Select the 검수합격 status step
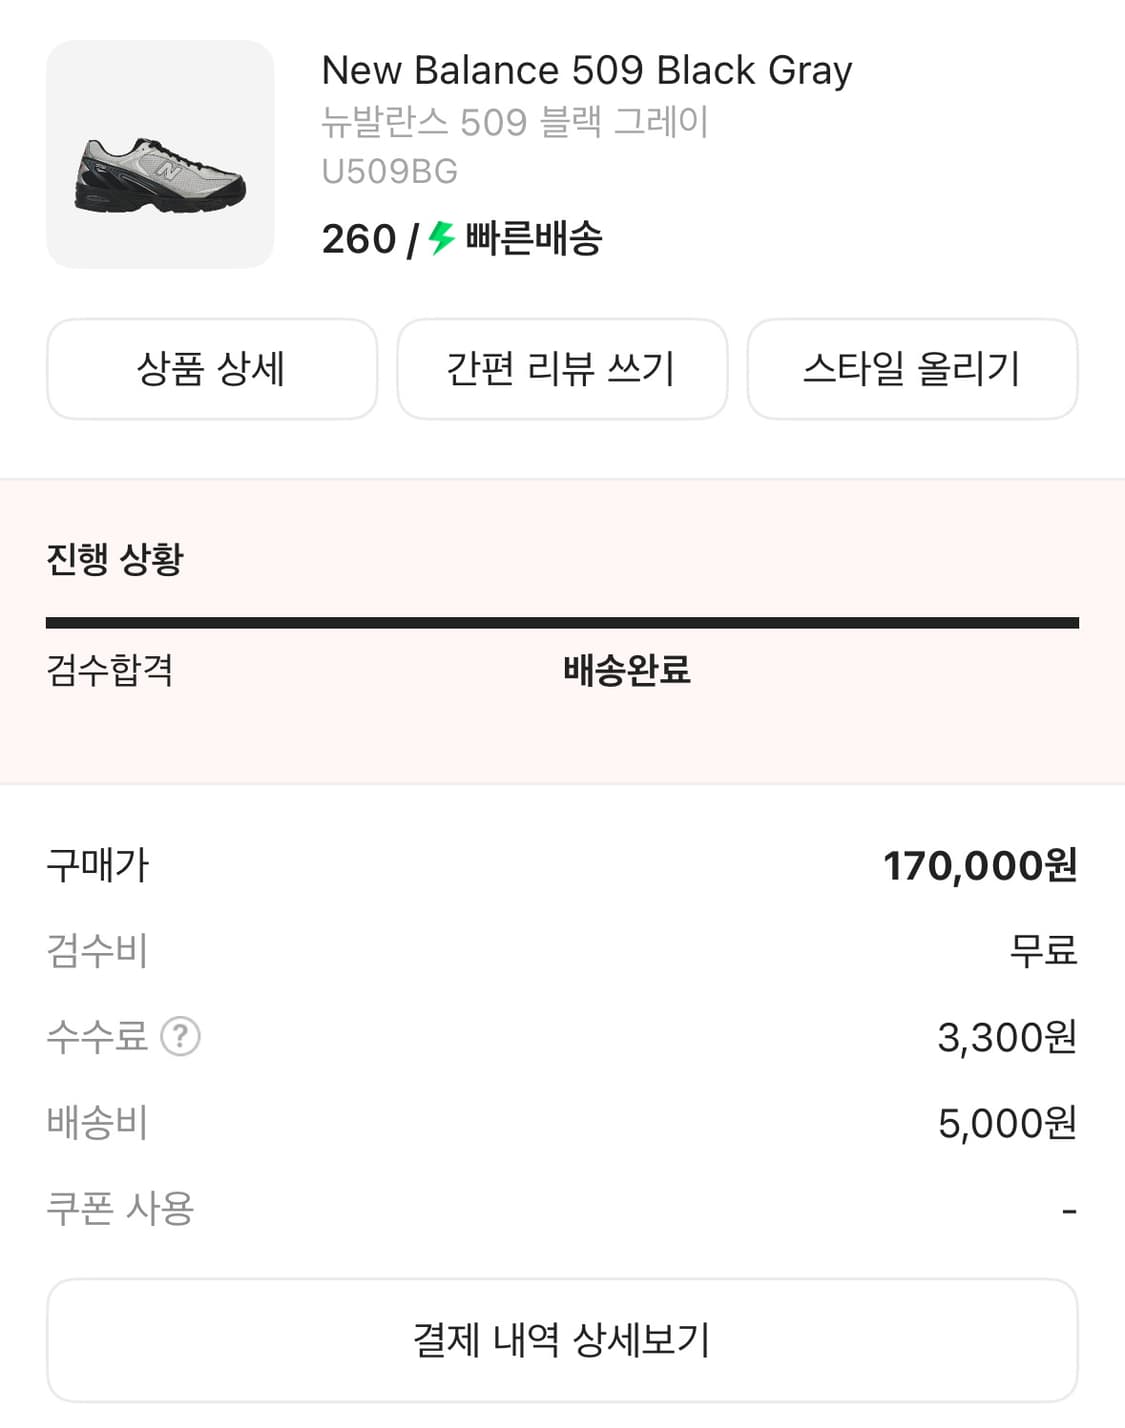 pos(110,670)
